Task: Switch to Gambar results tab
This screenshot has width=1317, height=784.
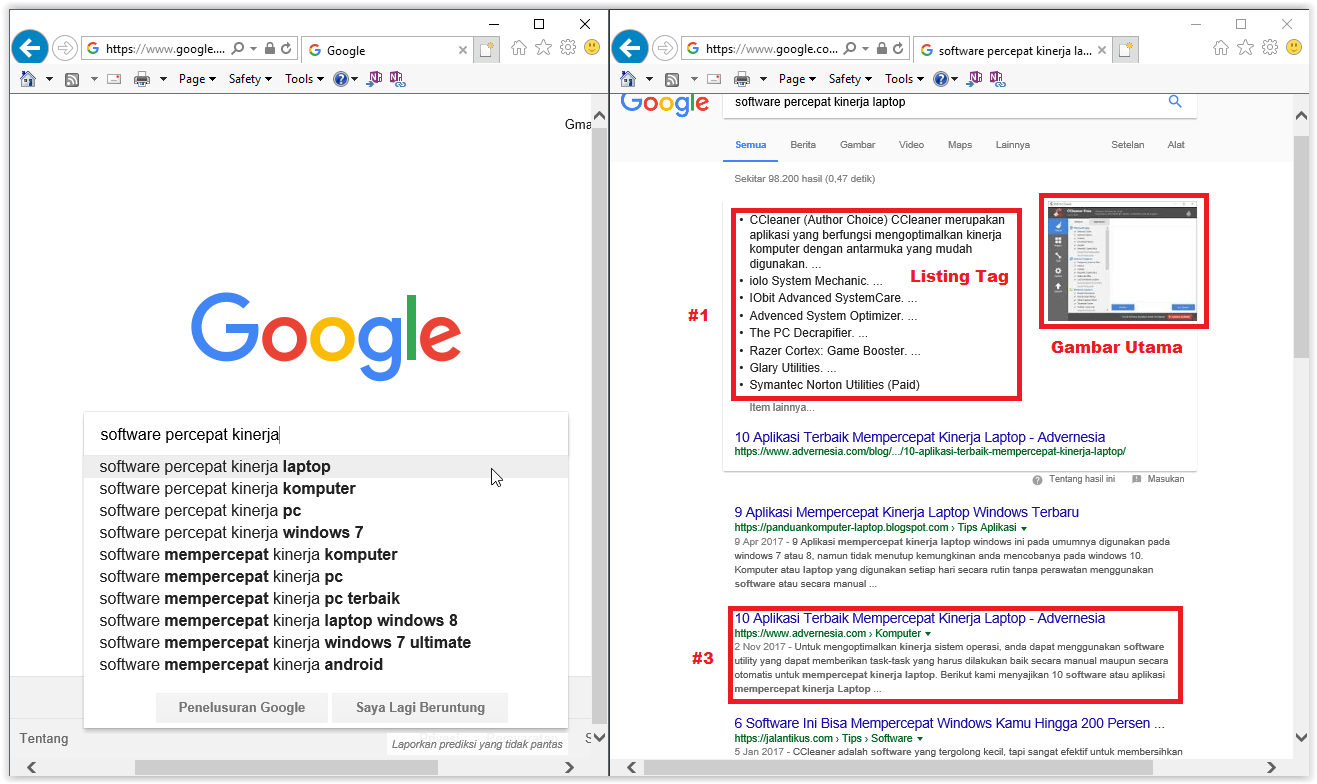Action: [x=857, y=145]
